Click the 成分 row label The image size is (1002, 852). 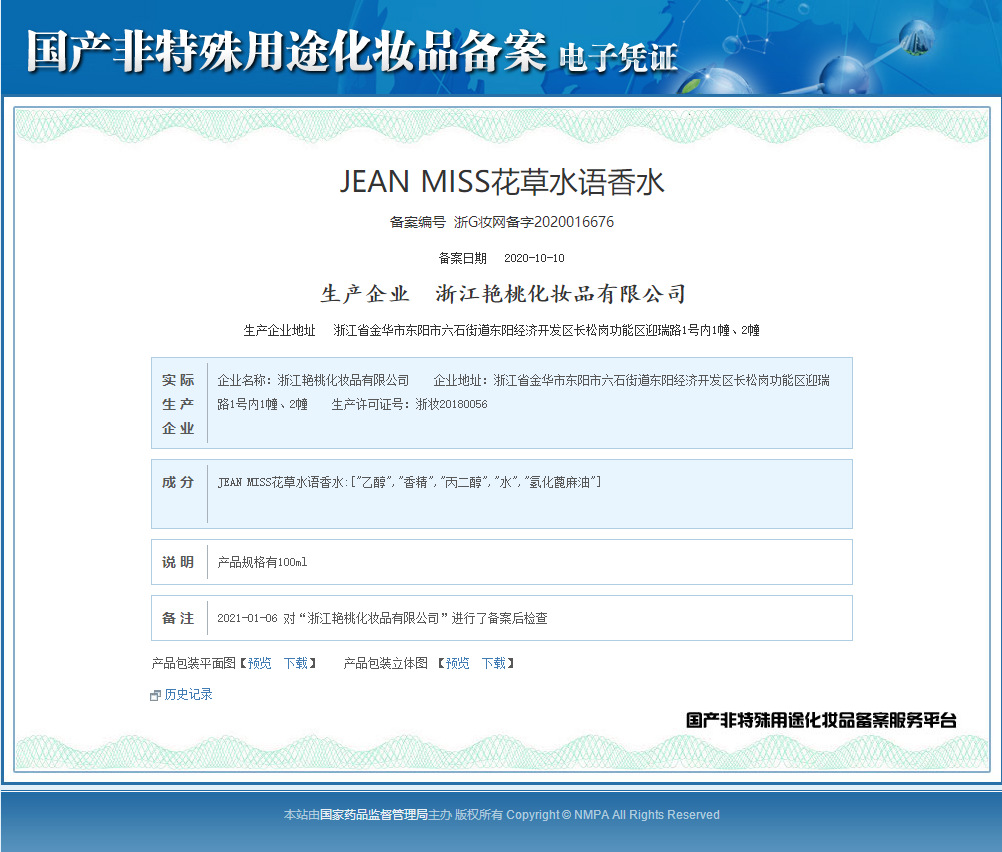click(178, 483)
